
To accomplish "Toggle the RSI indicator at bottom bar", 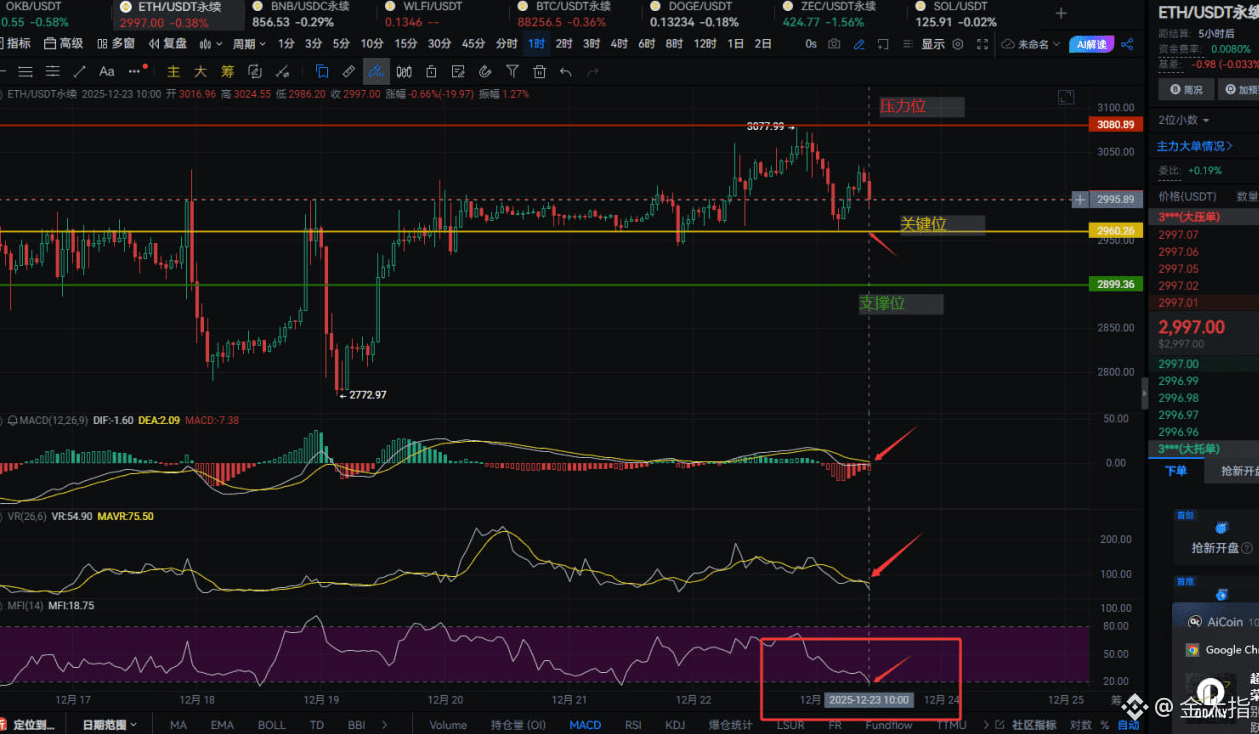I will tap(633, 725).
